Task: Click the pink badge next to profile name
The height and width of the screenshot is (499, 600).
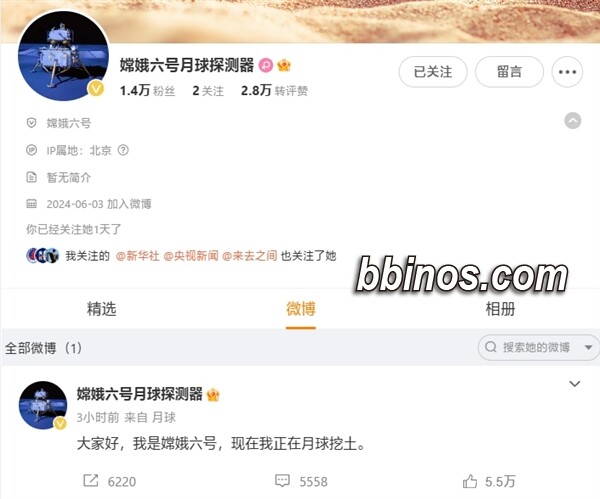Action: [x=266, y=65]
